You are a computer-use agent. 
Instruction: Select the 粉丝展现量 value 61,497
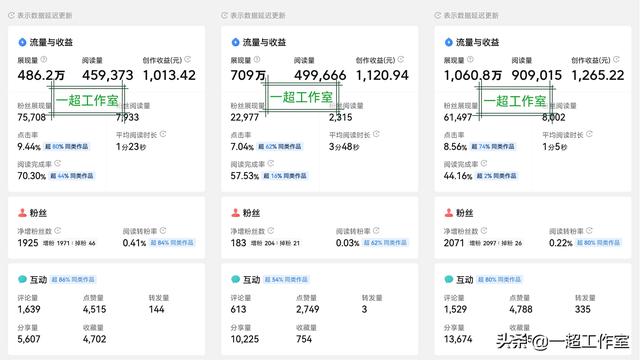point(458,118)
